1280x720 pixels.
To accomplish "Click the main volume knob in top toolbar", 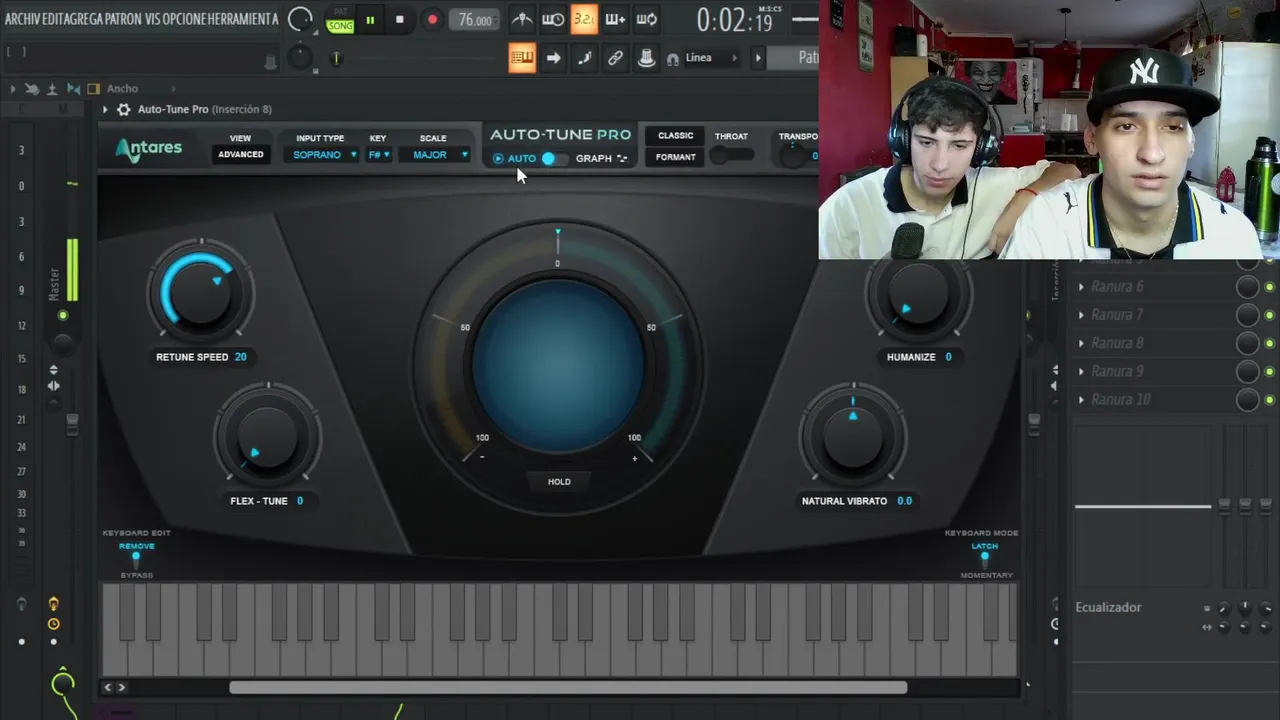I will tap(300, 19).
